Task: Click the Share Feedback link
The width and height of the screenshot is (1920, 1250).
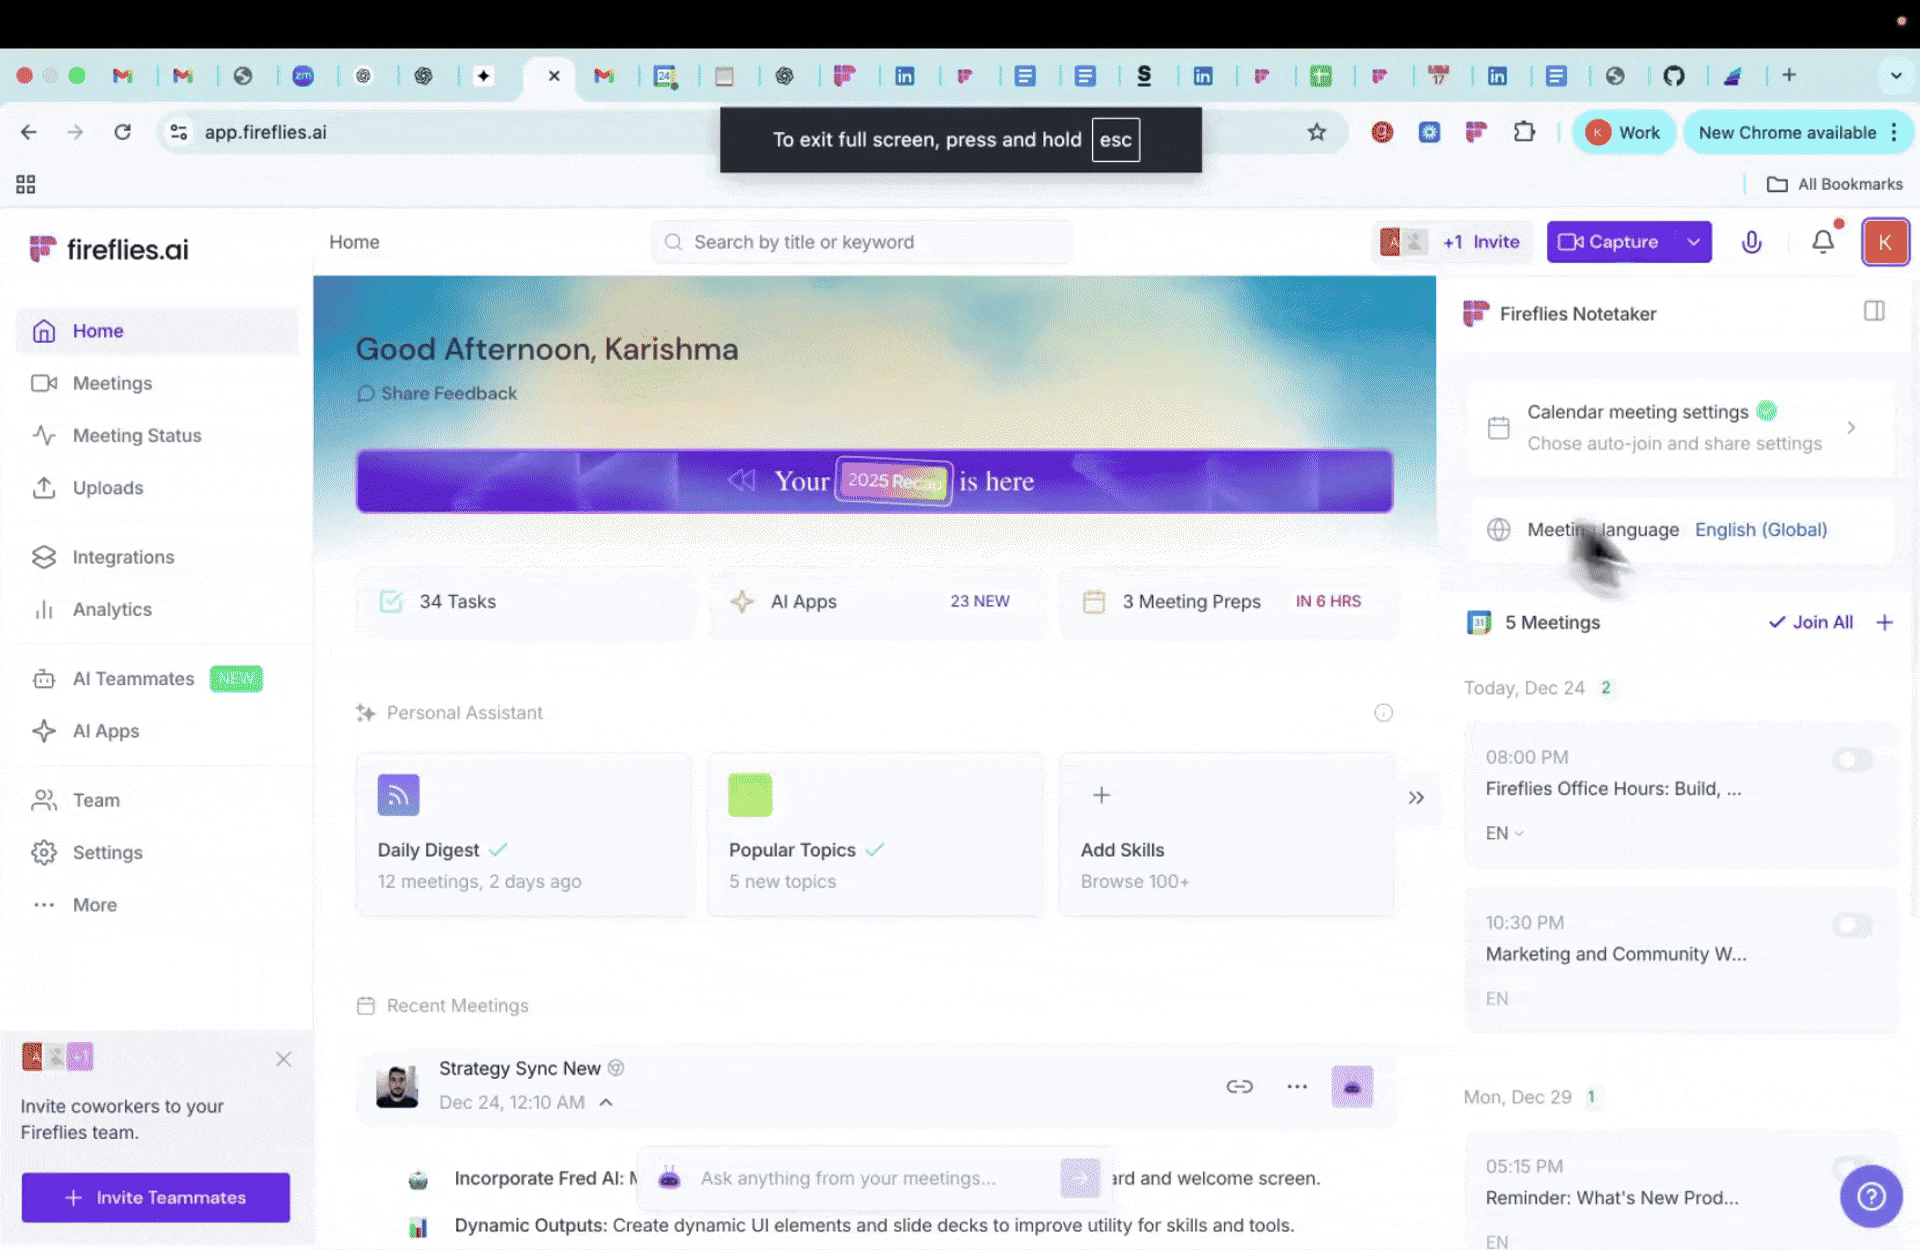Action: (x=448, y=393)
